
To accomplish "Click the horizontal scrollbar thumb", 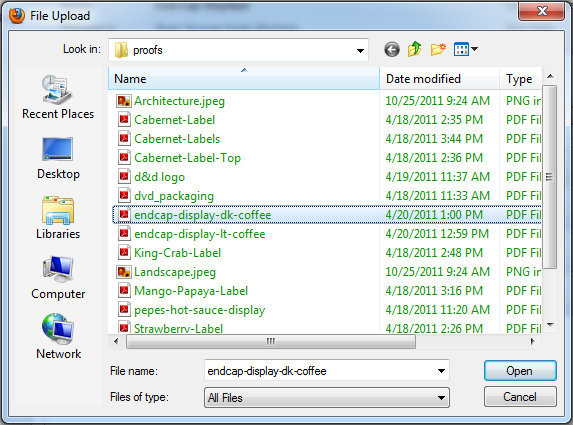I will click(x=271, y=342).
